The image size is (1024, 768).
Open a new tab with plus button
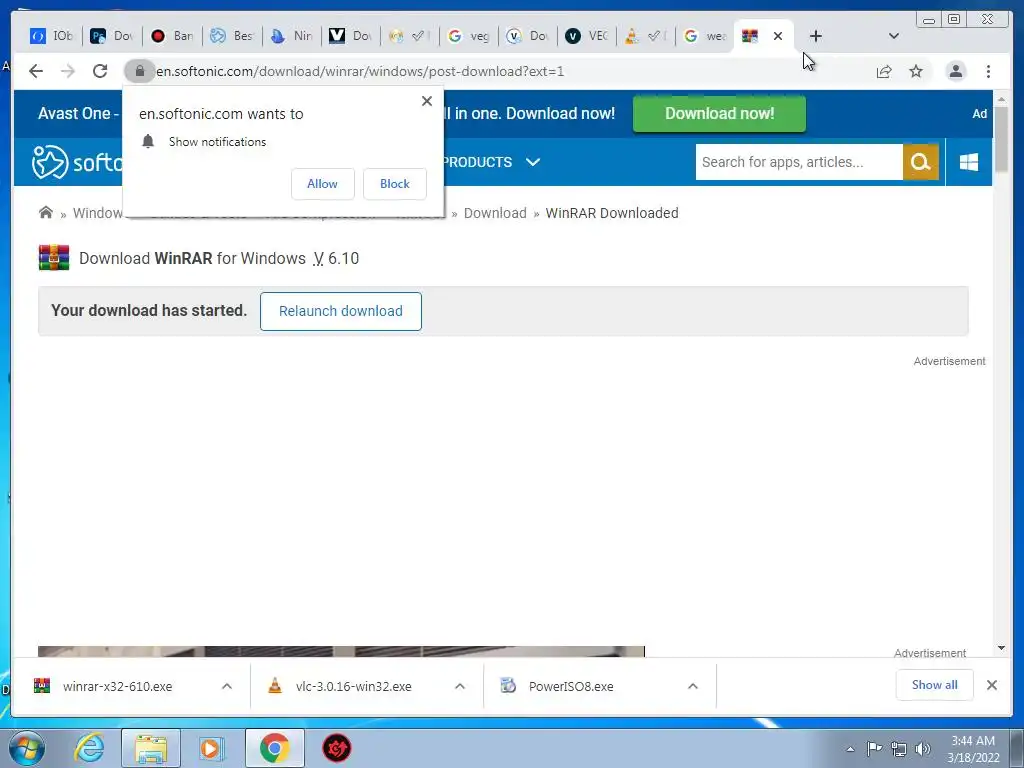(x=816, y=36)
